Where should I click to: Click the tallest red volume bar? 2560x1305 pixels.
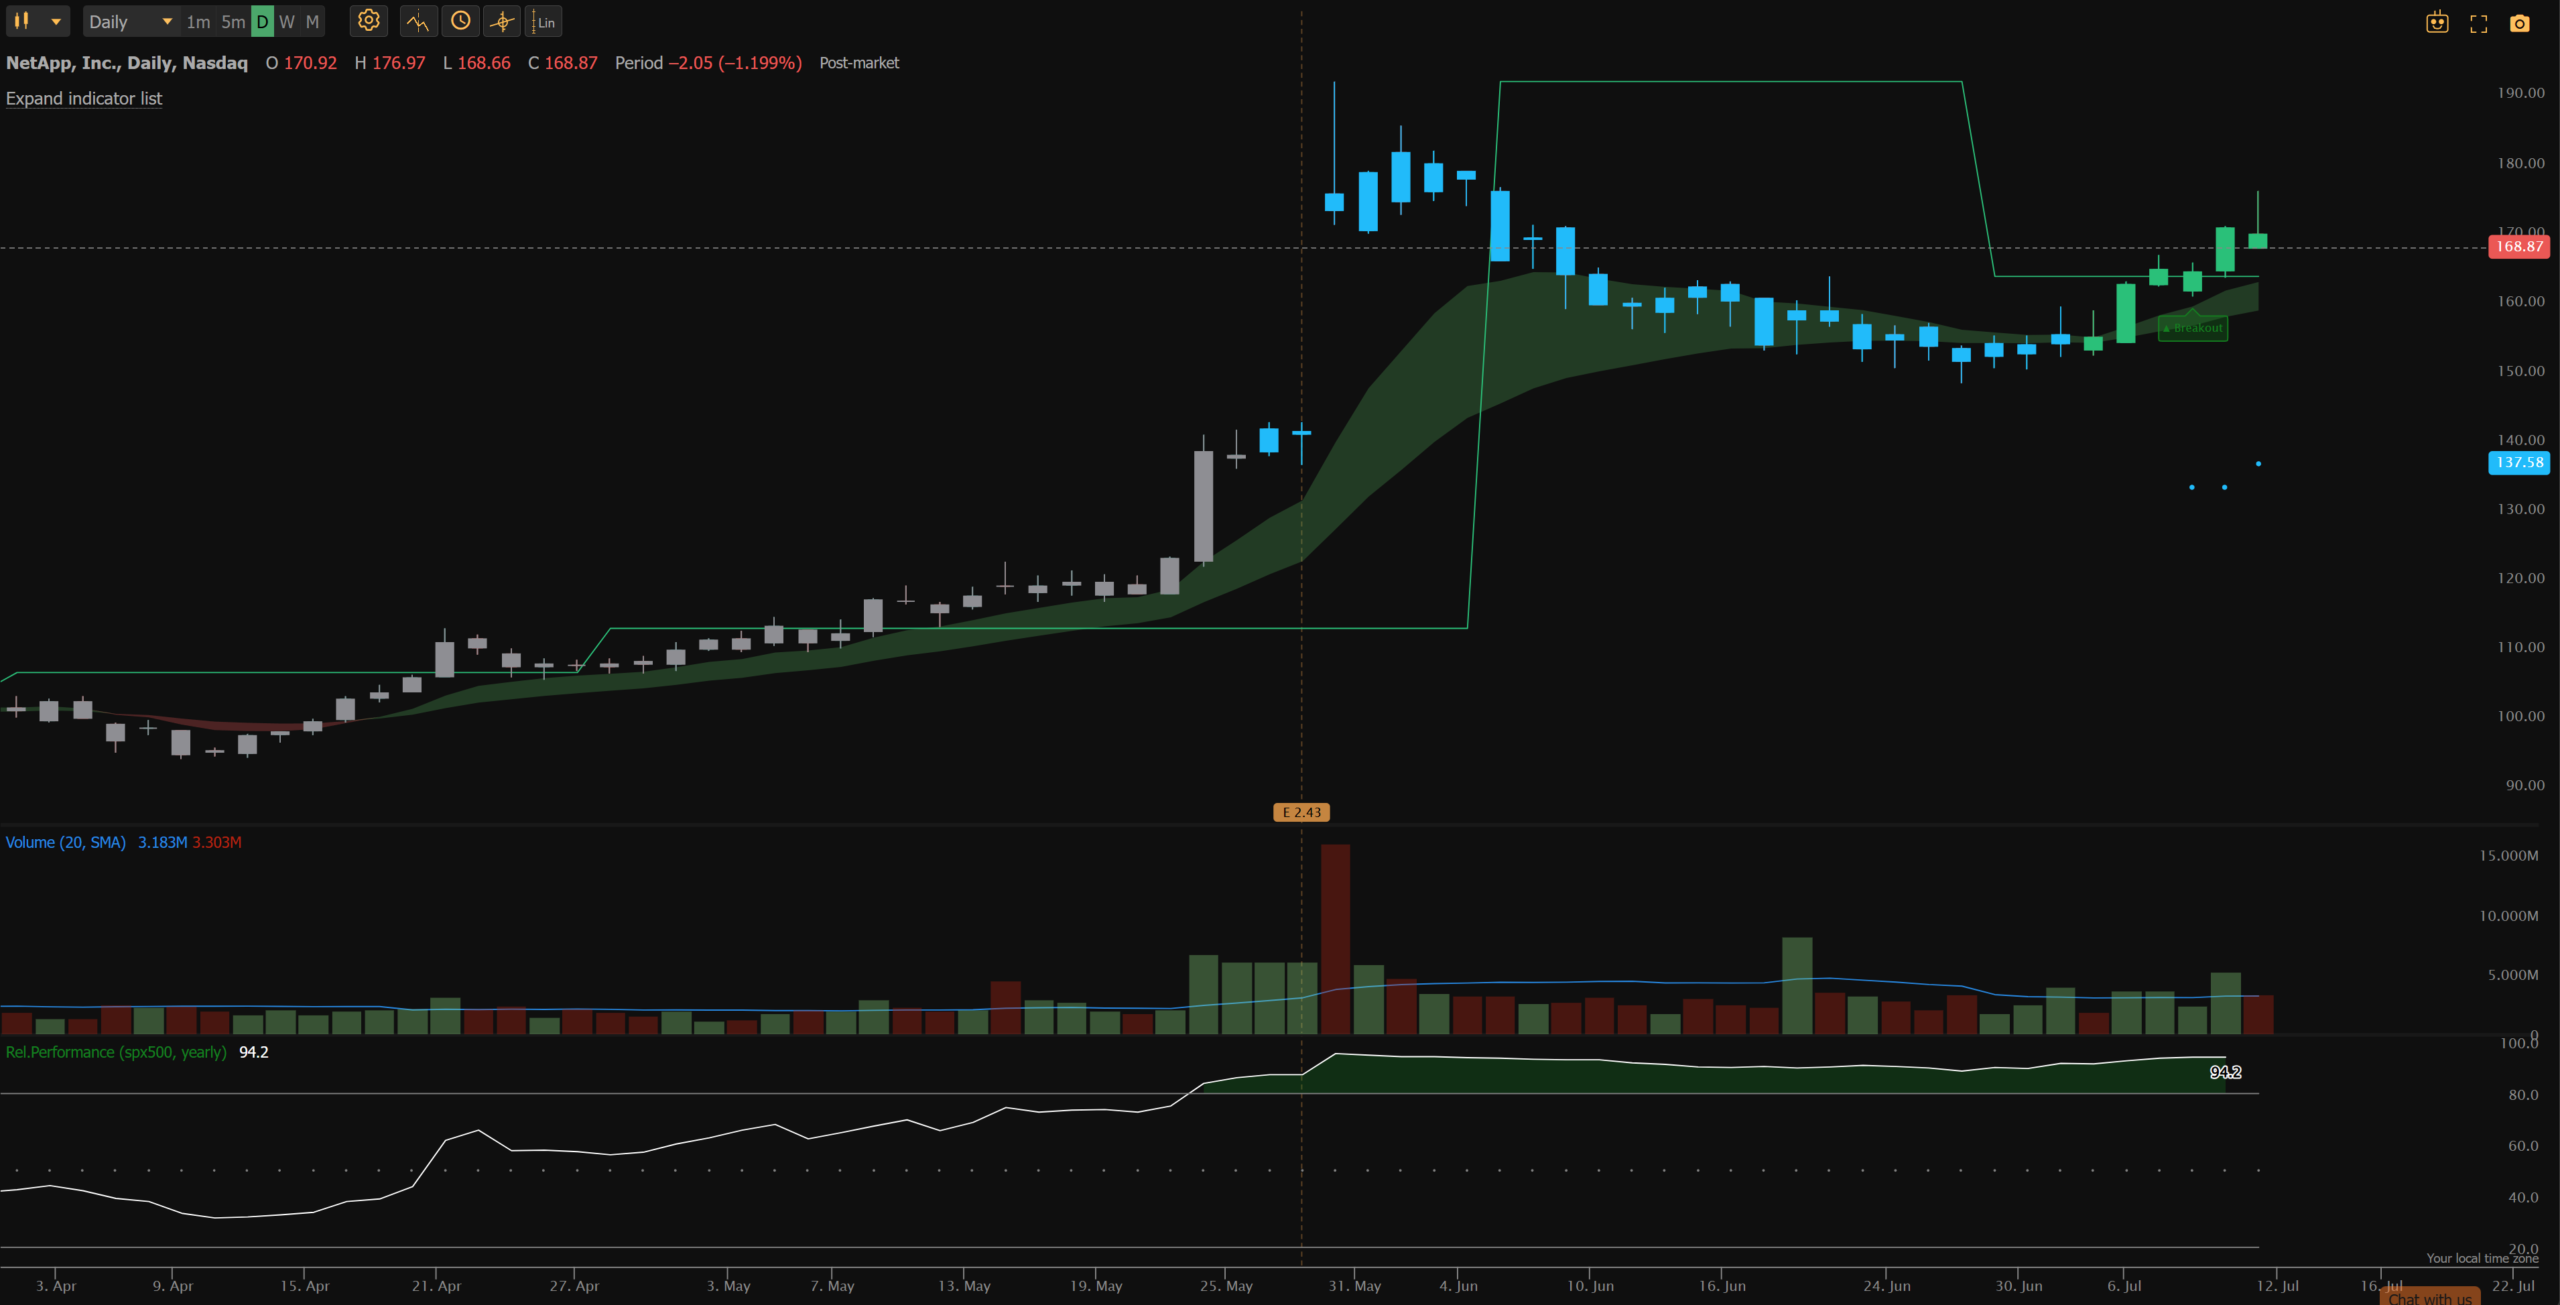pyautogui.click(x=1335, y=939)
